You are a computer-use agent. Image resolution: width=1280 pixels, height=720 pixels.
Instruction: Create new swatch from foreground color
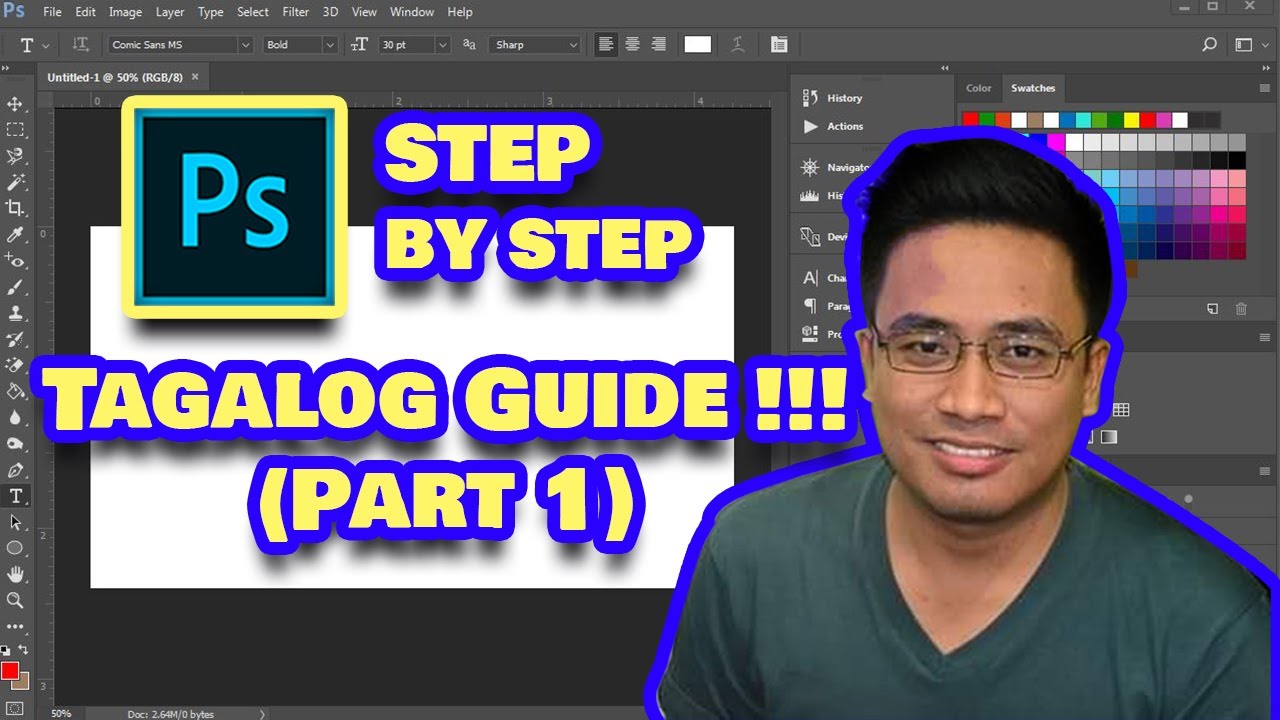pyautogui.click(x=1212, y=310)
